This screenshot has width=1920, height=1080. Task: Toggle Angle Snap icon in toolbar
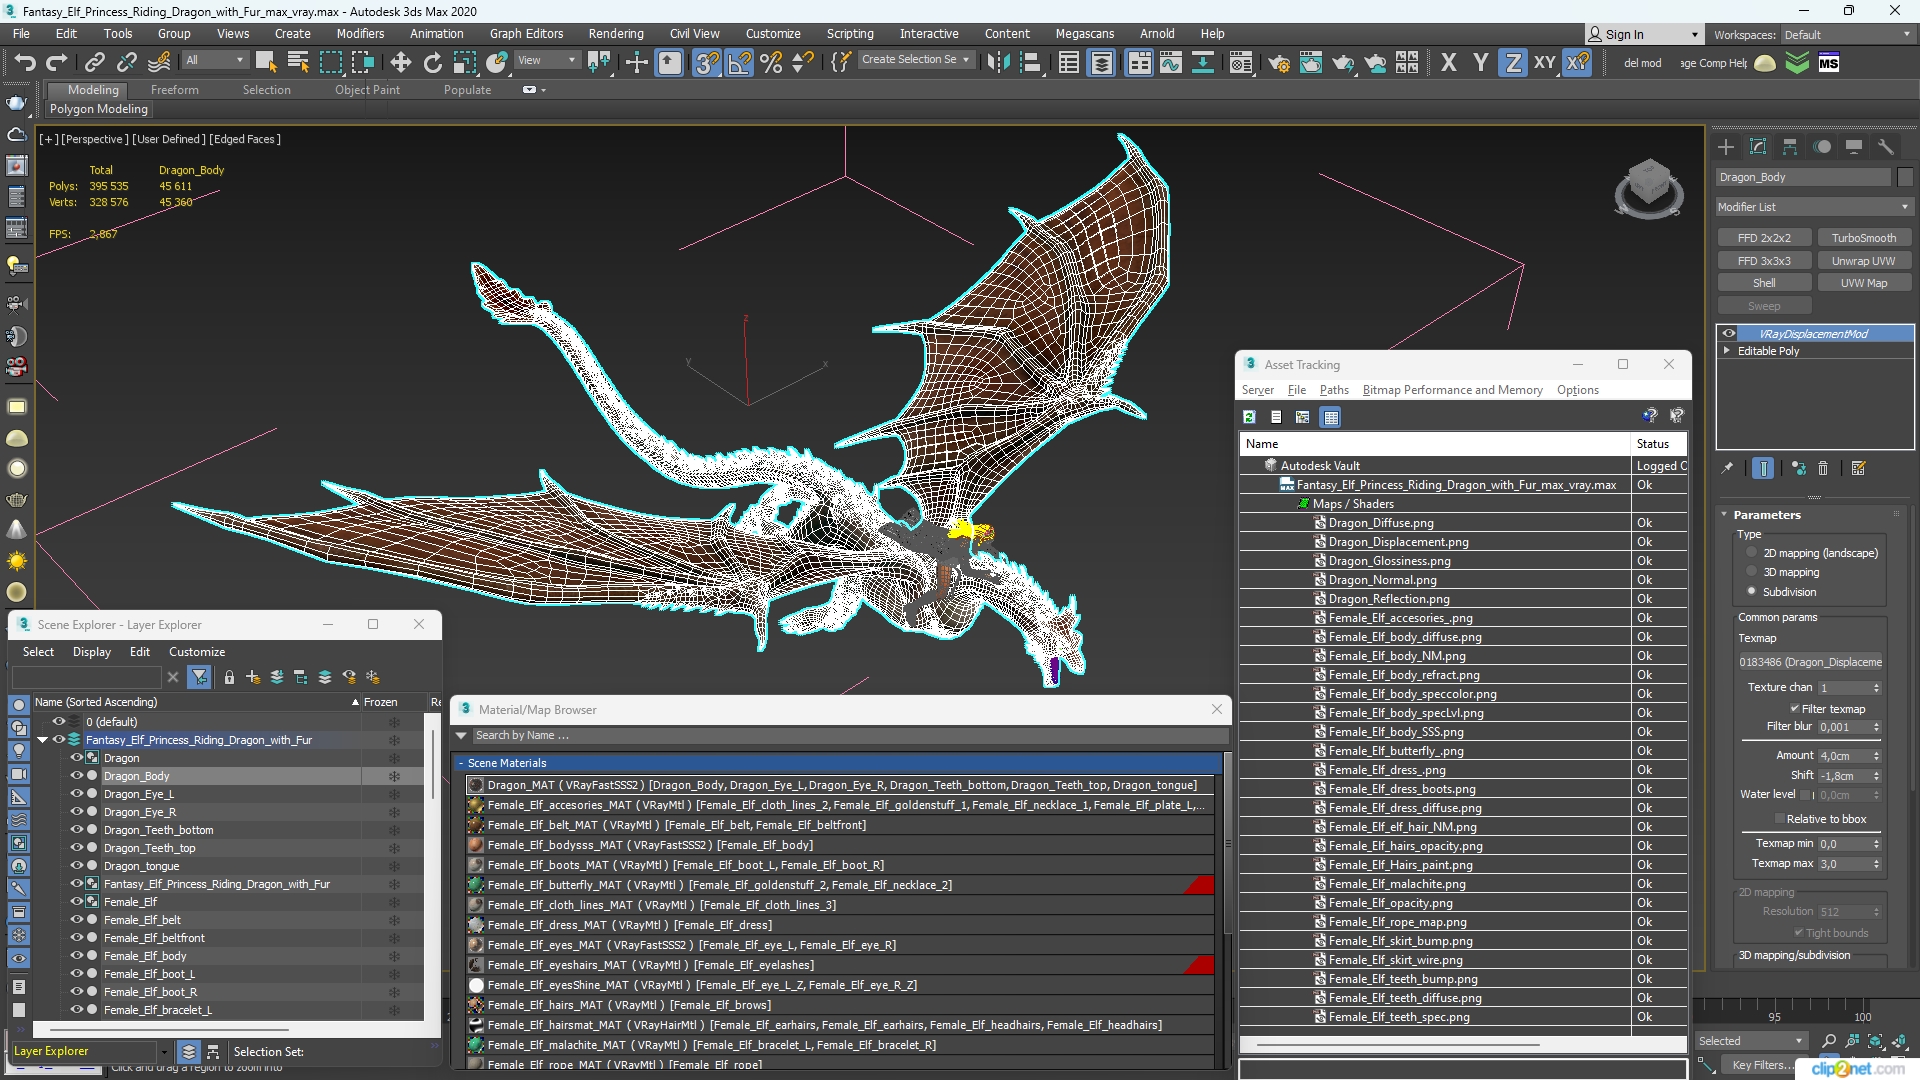coord(739,63)
